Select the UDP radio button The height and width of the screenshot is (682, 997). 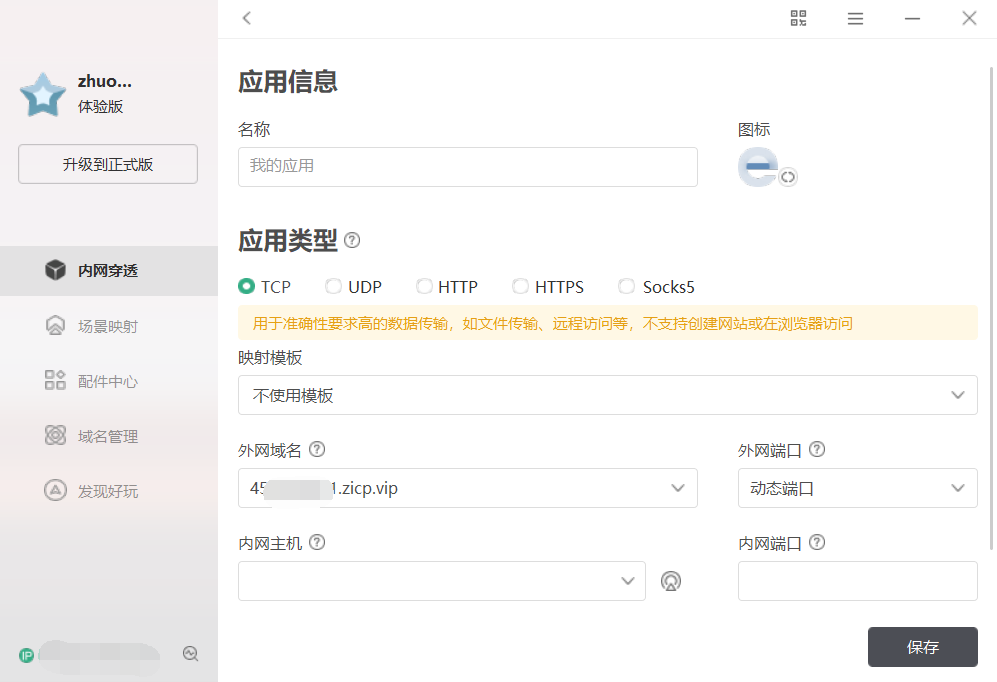pos(333,287)
